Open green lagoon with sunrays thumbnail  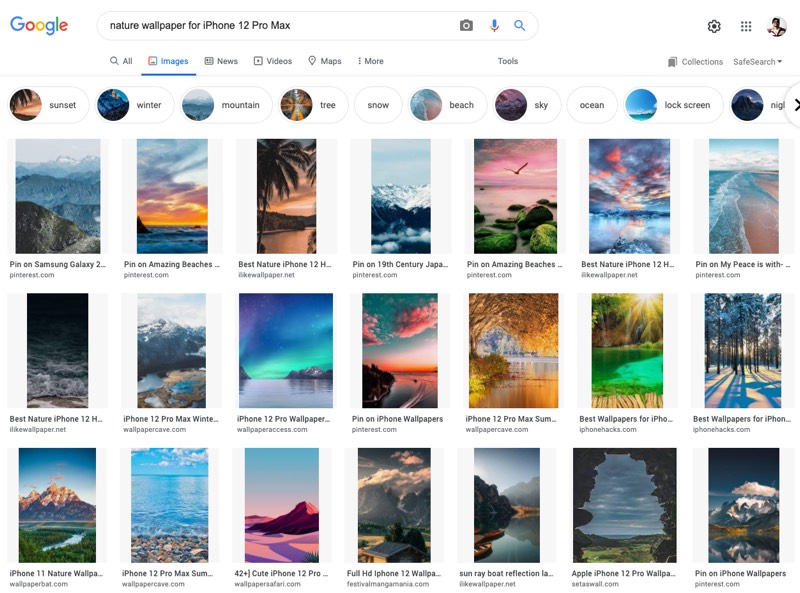(x=628, y=351)
